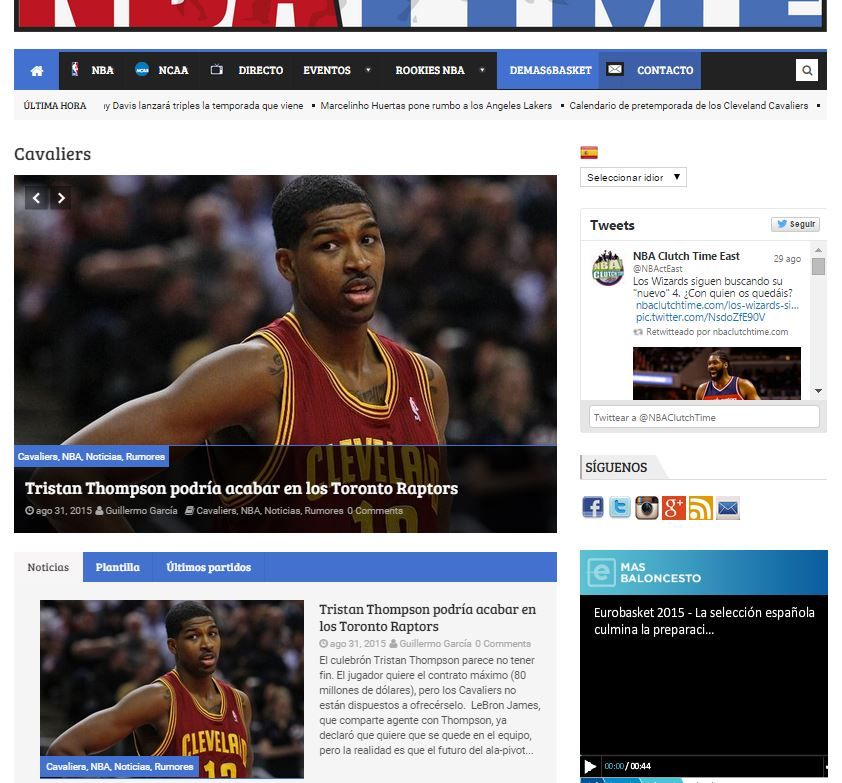The image size is (842, 783).
Task: Open the article list Tristan Thompson title
Action: [x=427, y=618]
